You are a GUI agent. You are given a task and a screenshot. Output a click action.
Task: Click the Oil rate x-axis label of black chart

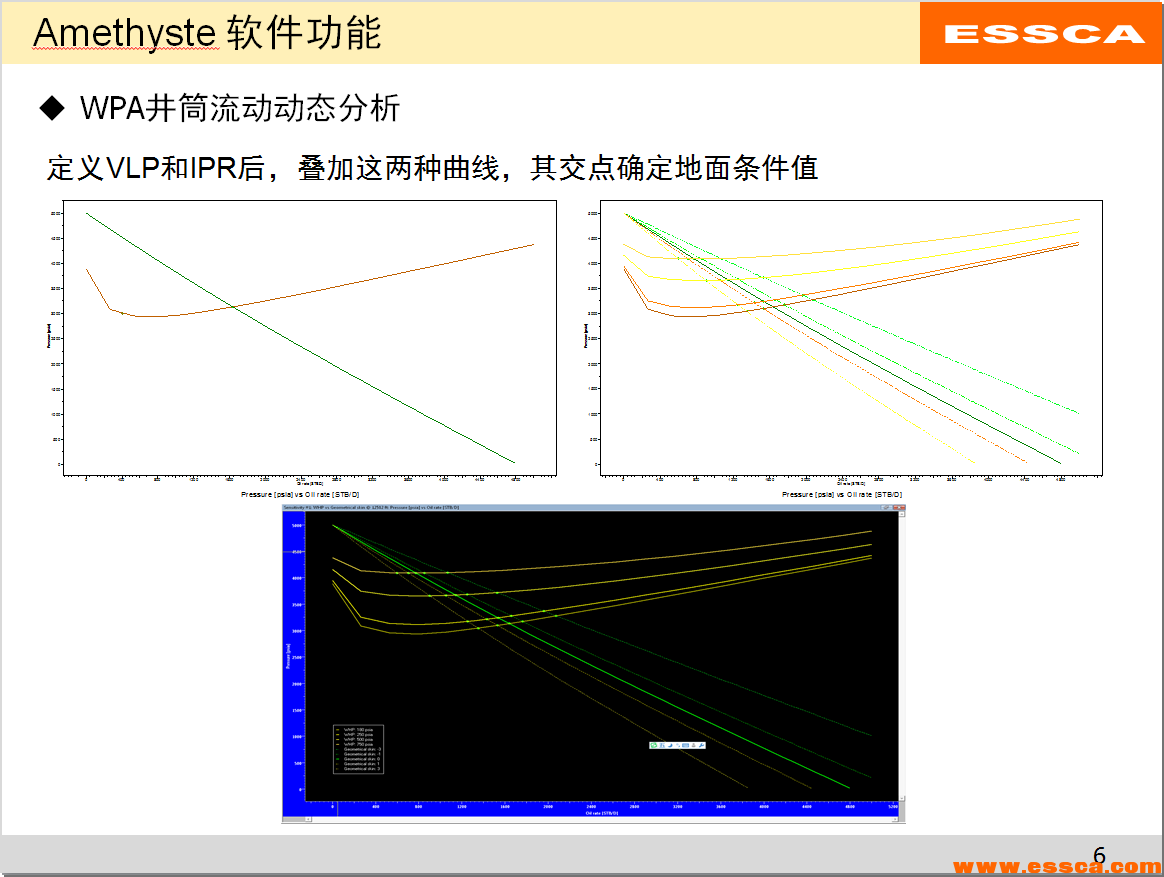(601, 813)
